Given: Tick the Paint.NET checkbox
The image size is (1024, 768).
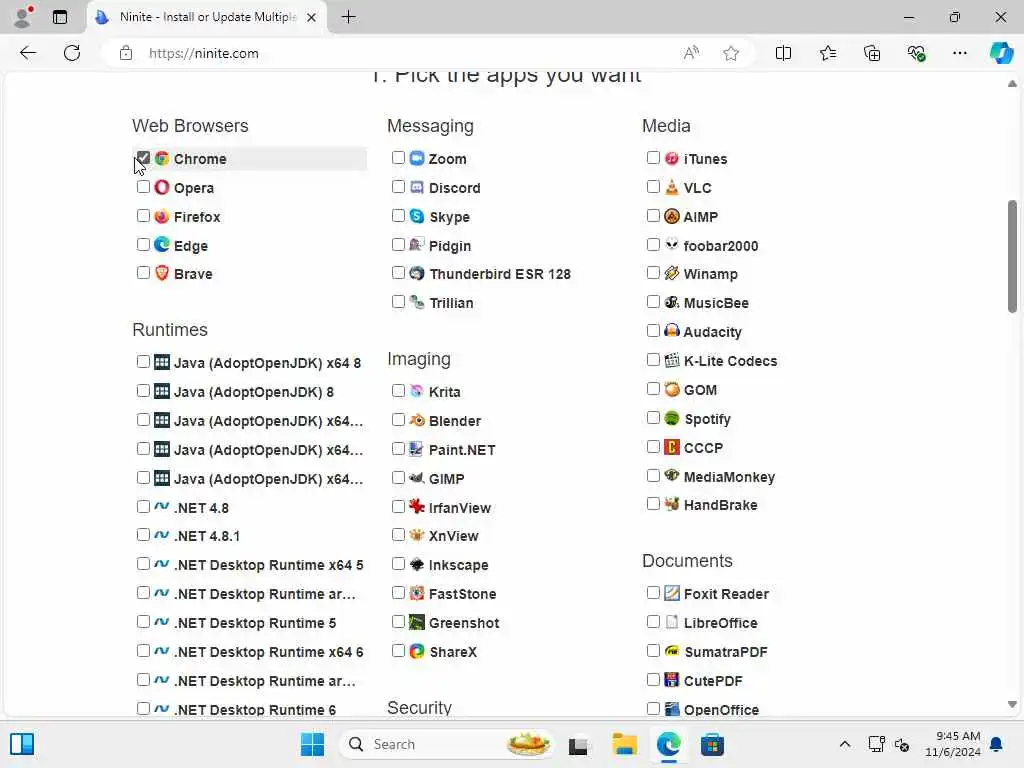Looking at the screenshot, I should [398, 449].
